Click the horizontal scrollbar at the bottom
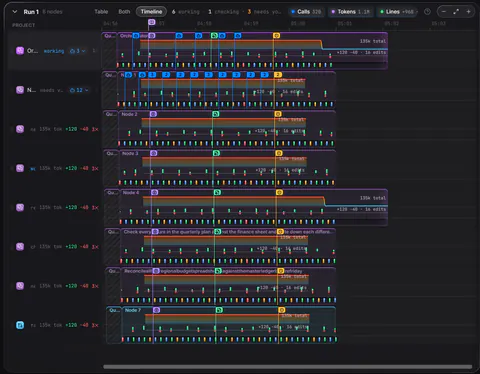This screenshot has width=480, height=374. tap(288, 367)
